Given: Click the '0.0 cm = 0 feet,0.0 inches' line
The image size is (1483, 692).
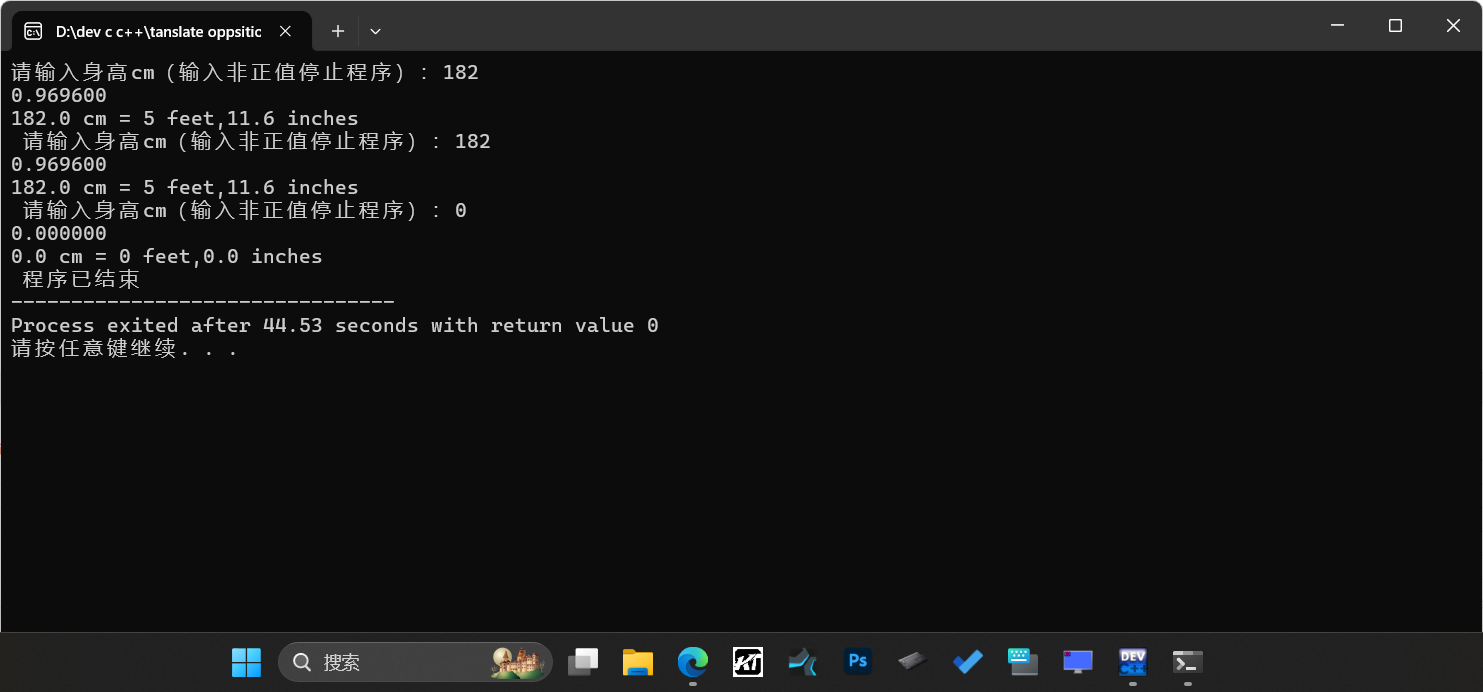Looking at the screenshot, I should point(167,257).
